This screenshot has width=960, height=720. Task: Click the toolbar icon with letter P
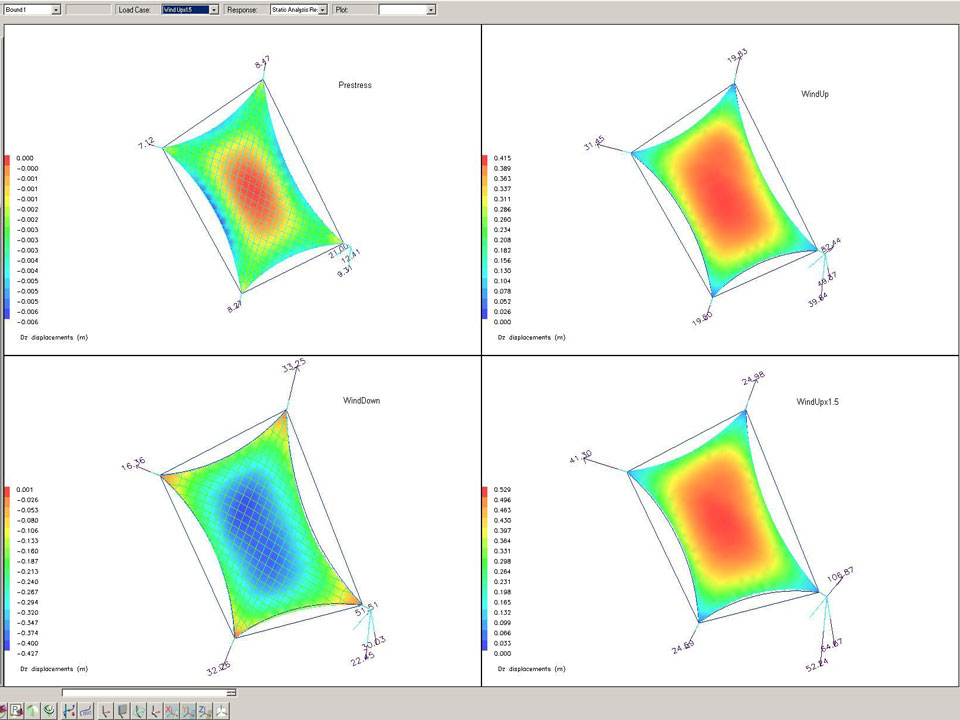pyautogui.click(x=16, y=710)
